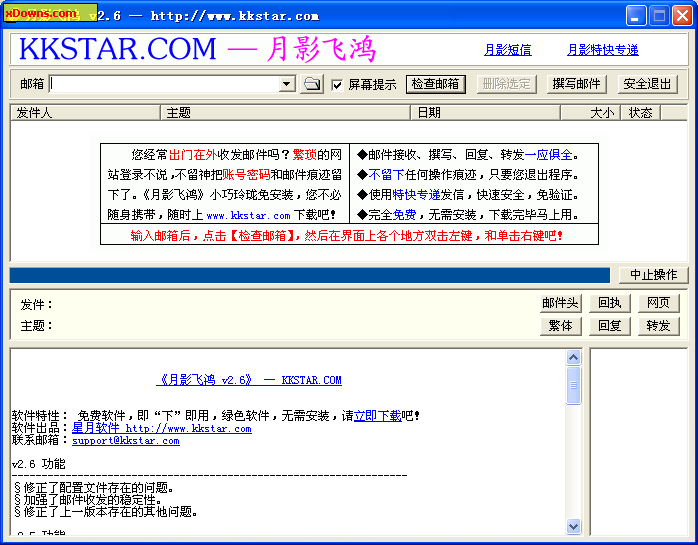Screen dimensions: 698x545
Task: Click the KKSTAR.COM banner title
Action: tap(118, 49)
